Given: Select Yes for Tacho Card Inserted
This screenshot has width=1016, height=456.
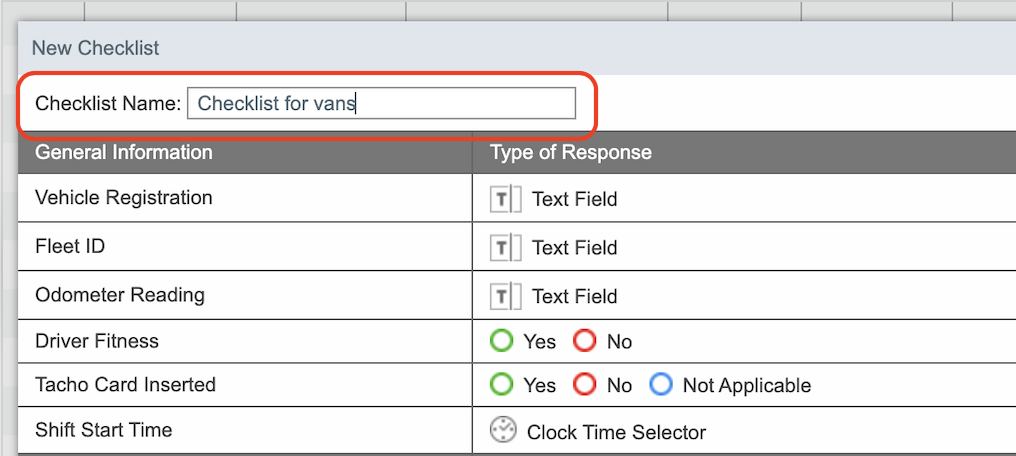Looking at the screenshot, I should click(501, 385).
